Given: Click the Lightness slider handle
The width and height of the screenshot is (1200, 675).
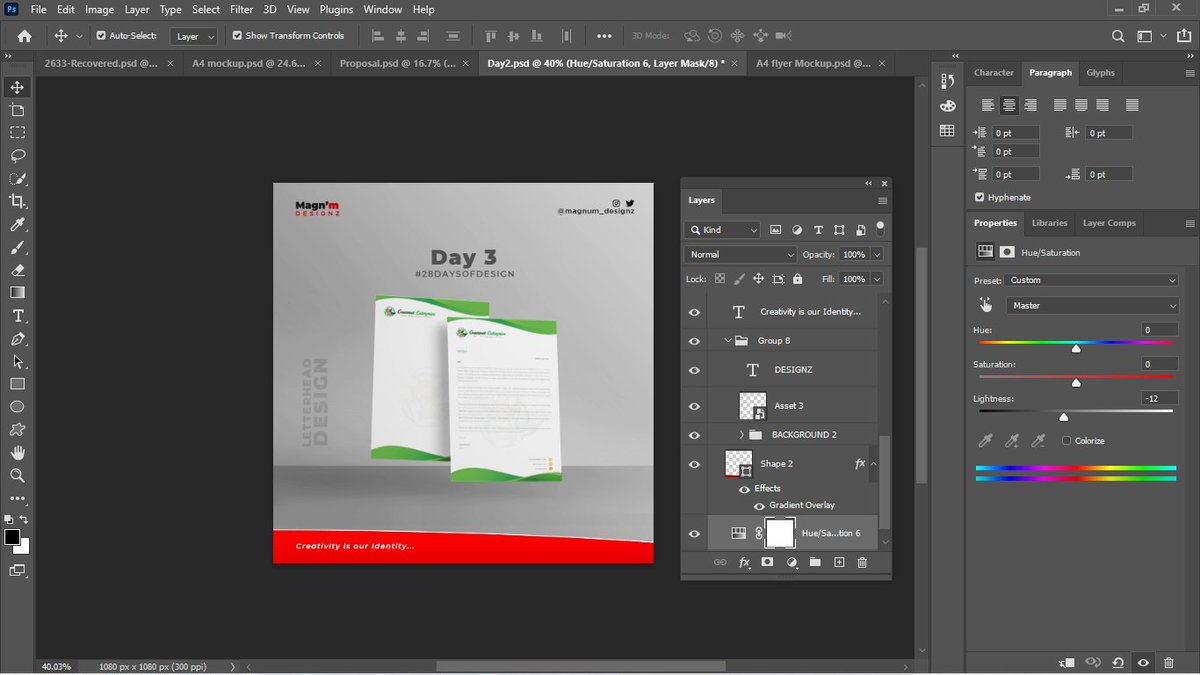Looking at the screenshot, I should pyautogui.click(x=1063, y=417).
